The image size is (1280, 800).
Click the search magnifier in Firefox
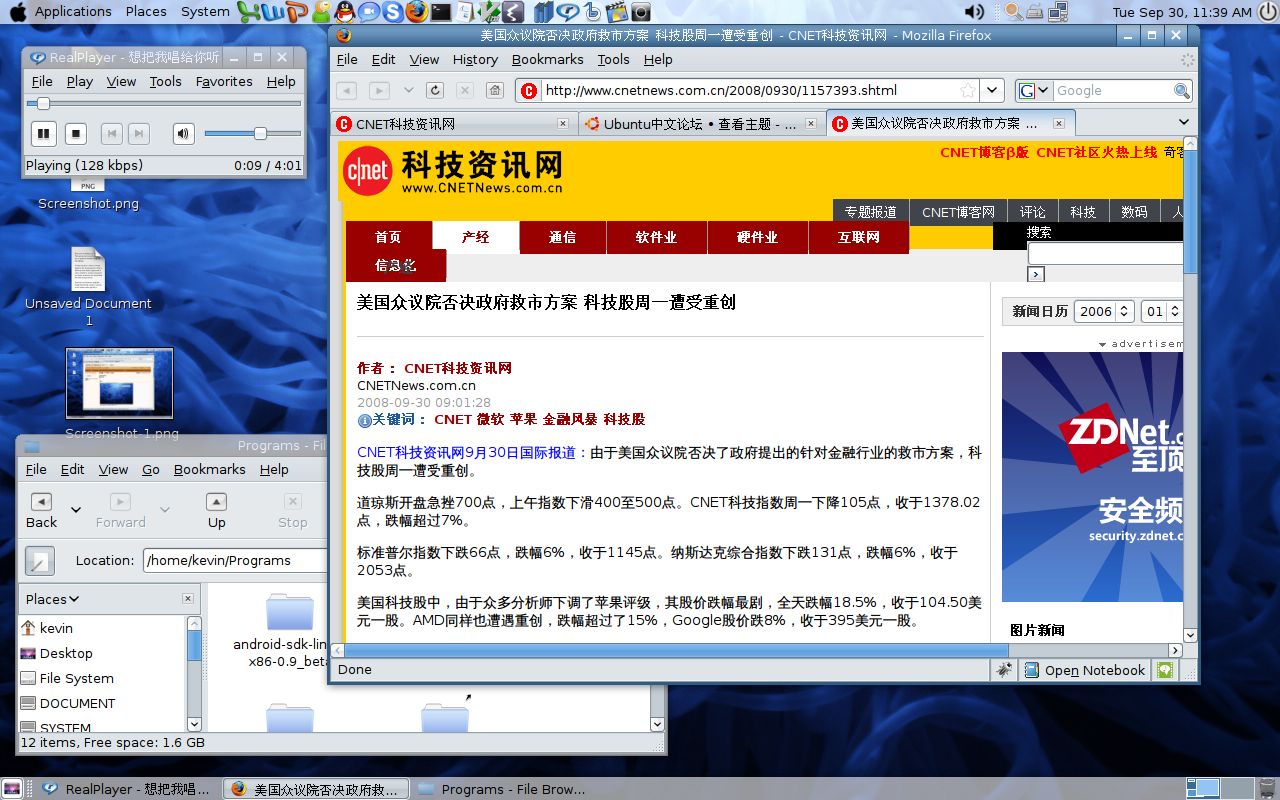pos(1182,91)
